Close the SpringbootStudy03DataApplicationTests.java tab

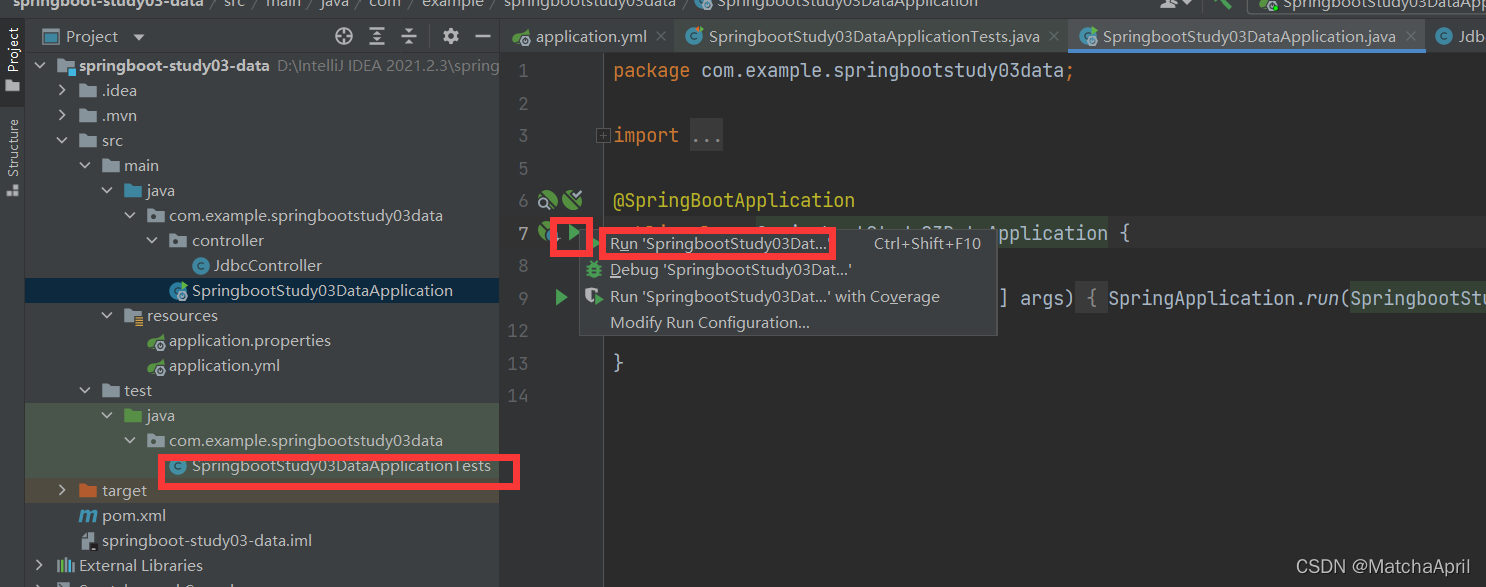[1053, 37]
